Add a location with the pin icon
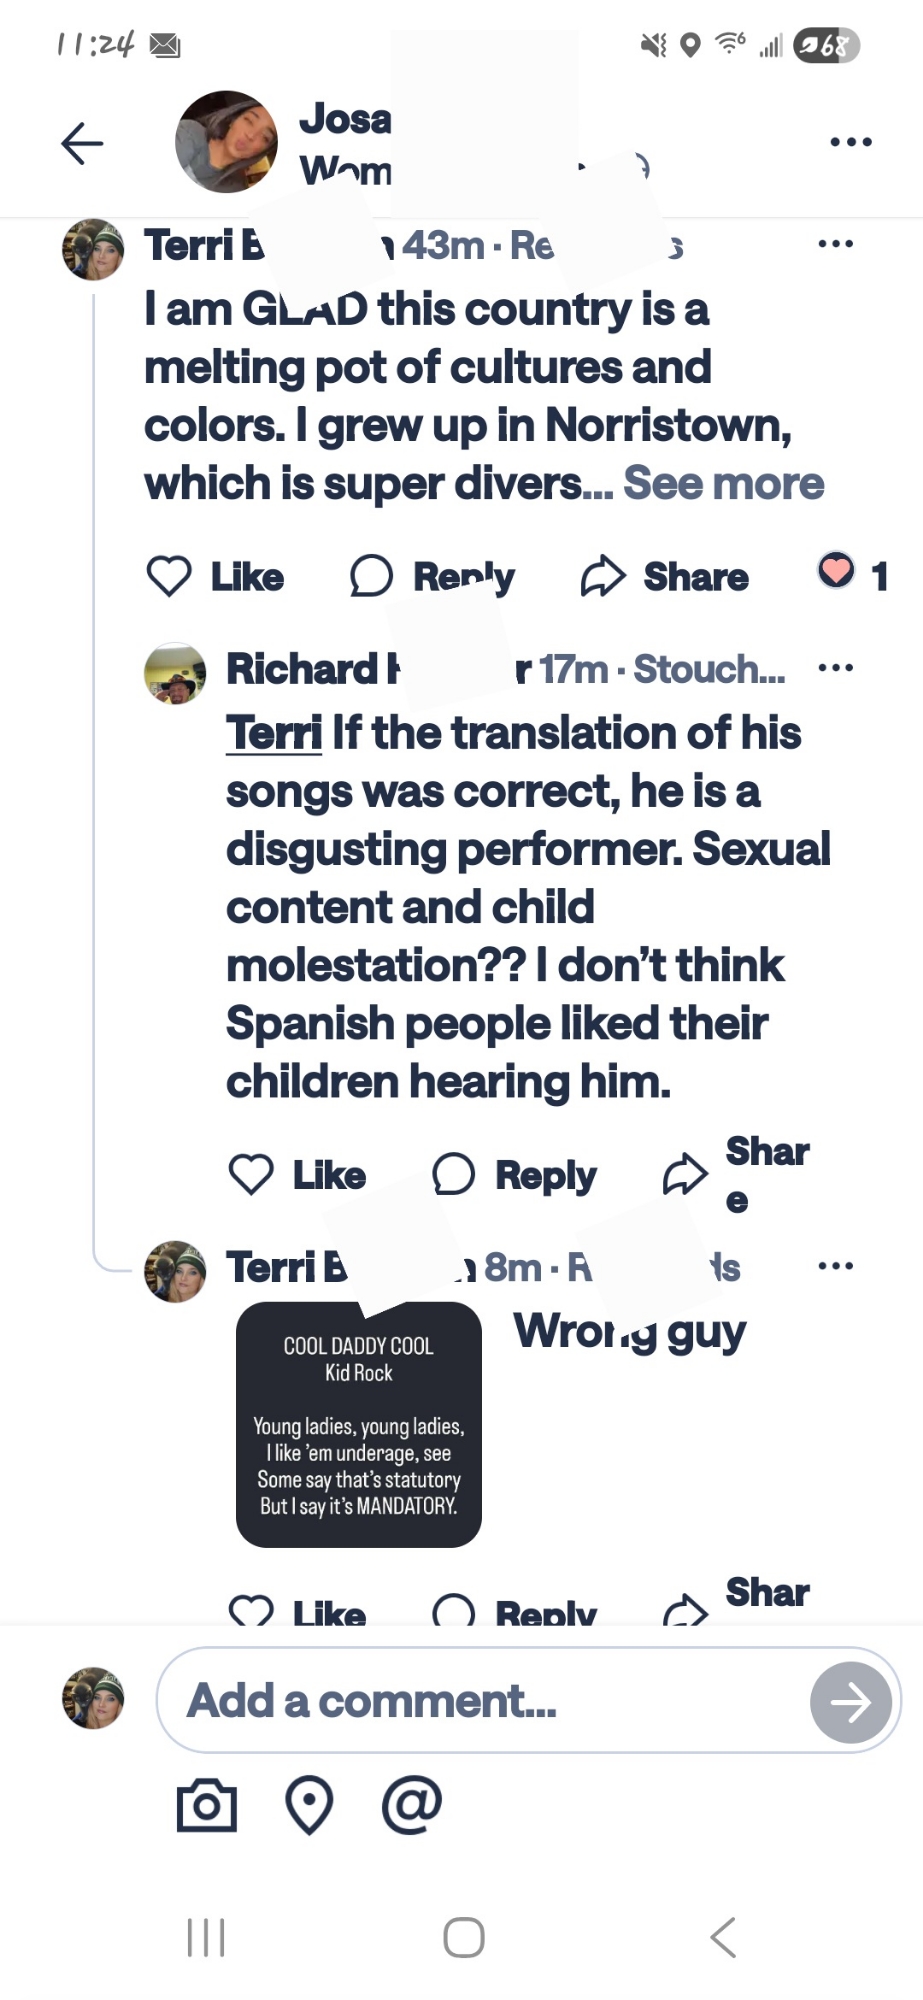Viewport: 923px width, 2000px height. point(309,1805)
